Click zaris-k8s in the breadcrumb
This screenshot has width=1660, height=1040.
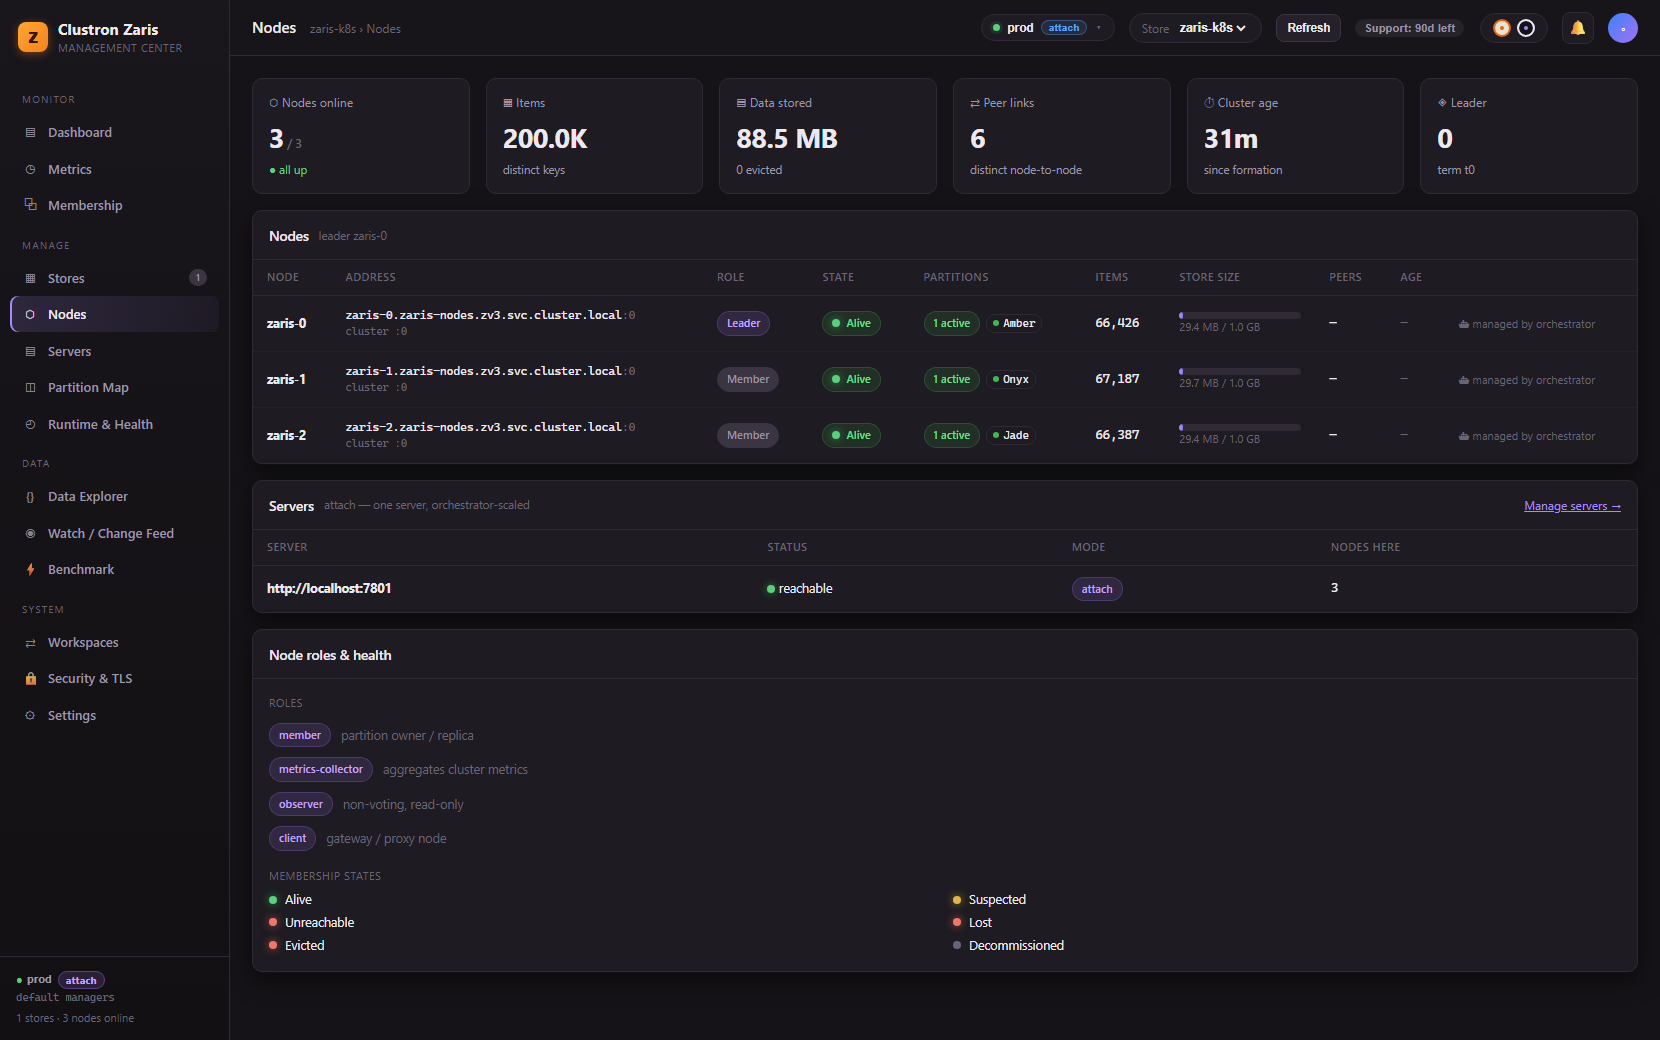pos(333,29)
